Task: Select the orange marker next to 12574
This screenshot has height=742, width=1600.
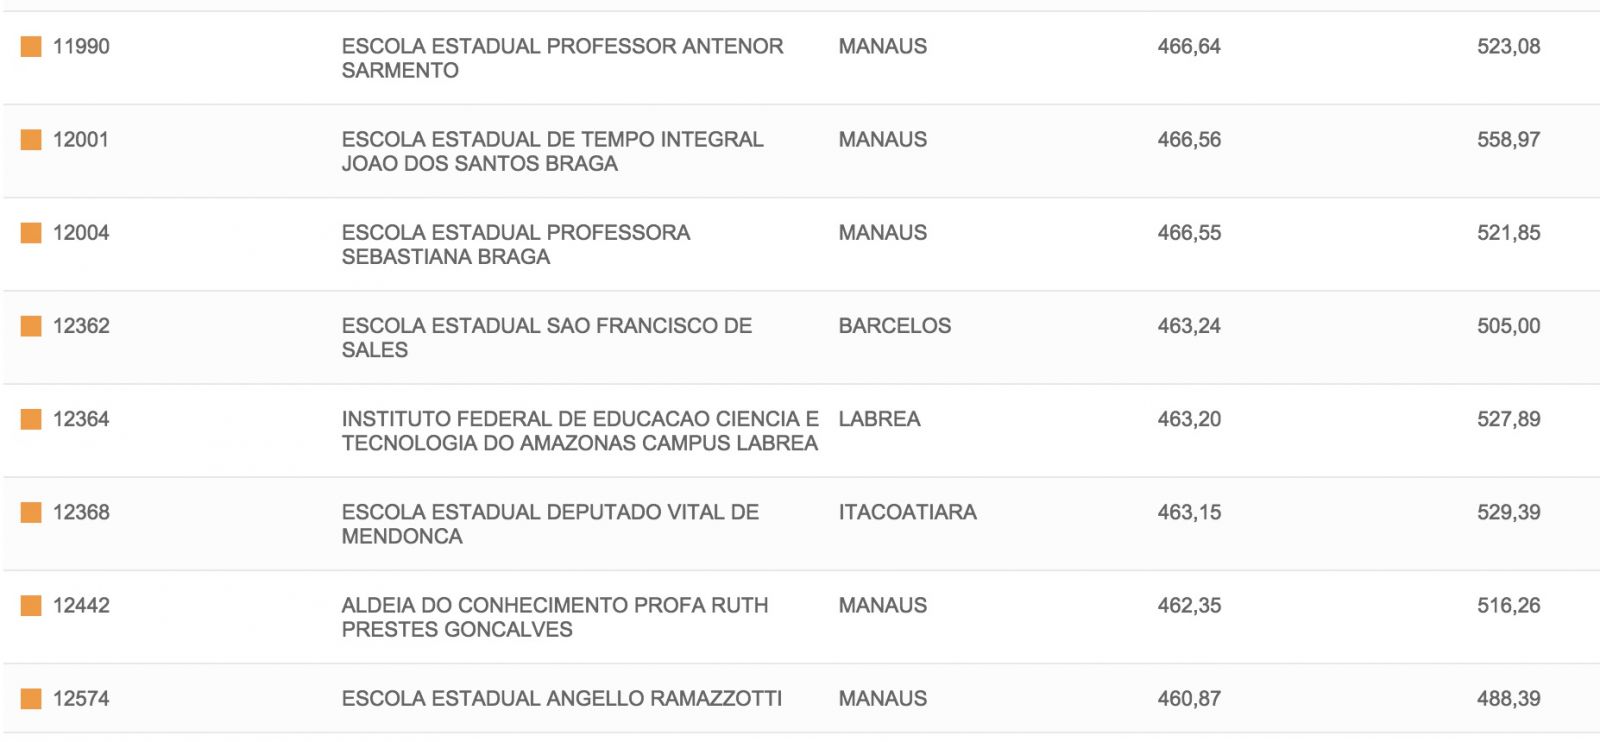Action: coord(31,698)
